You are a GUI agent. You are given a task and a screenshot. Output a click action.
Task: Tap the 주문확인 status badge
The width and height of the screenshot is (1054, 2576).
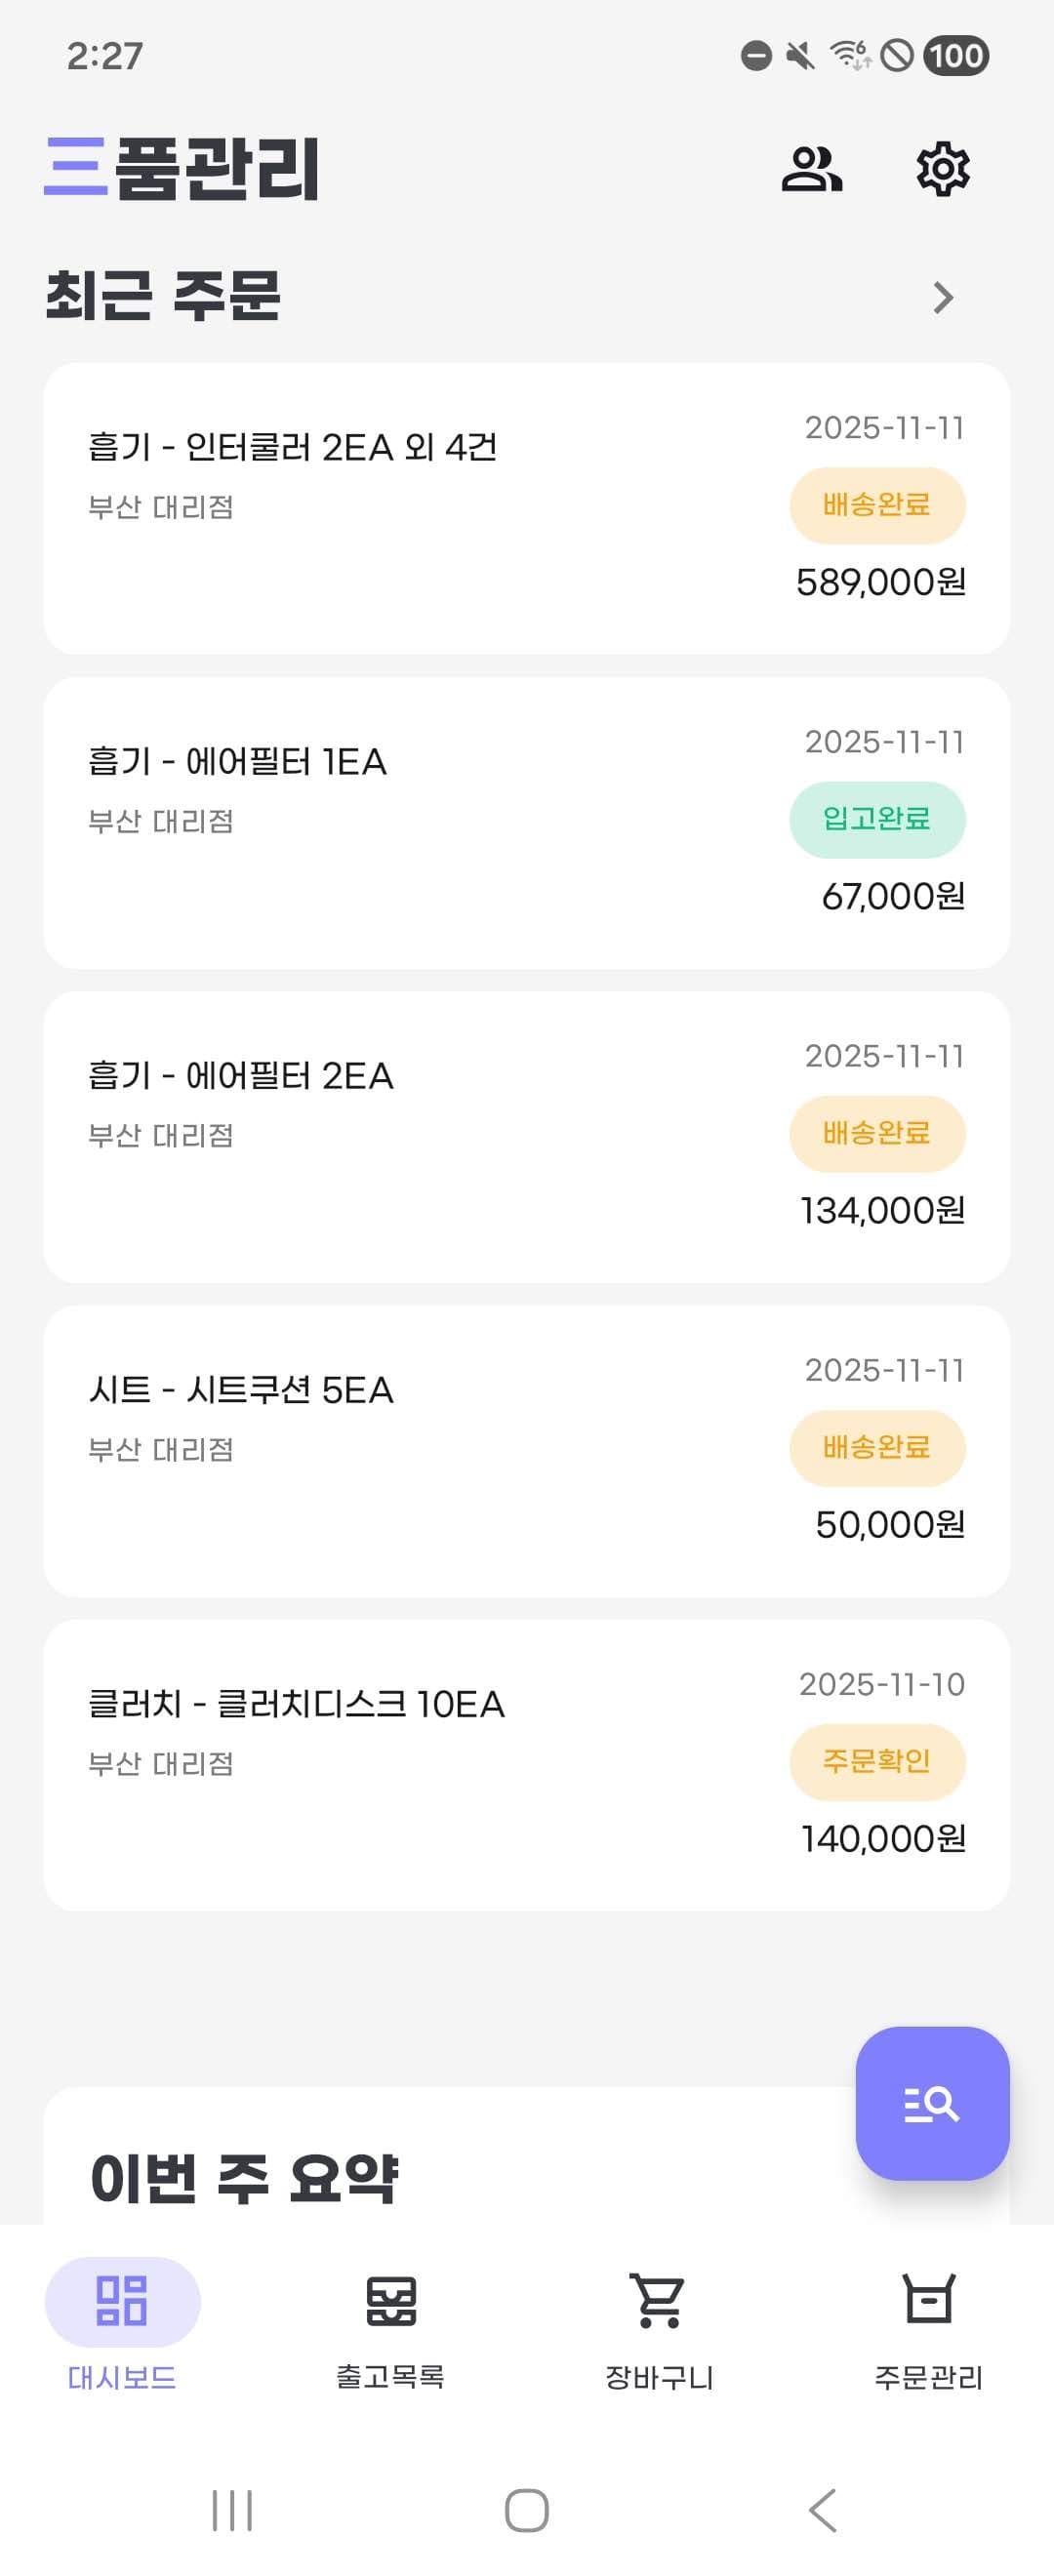point(877,1761)
